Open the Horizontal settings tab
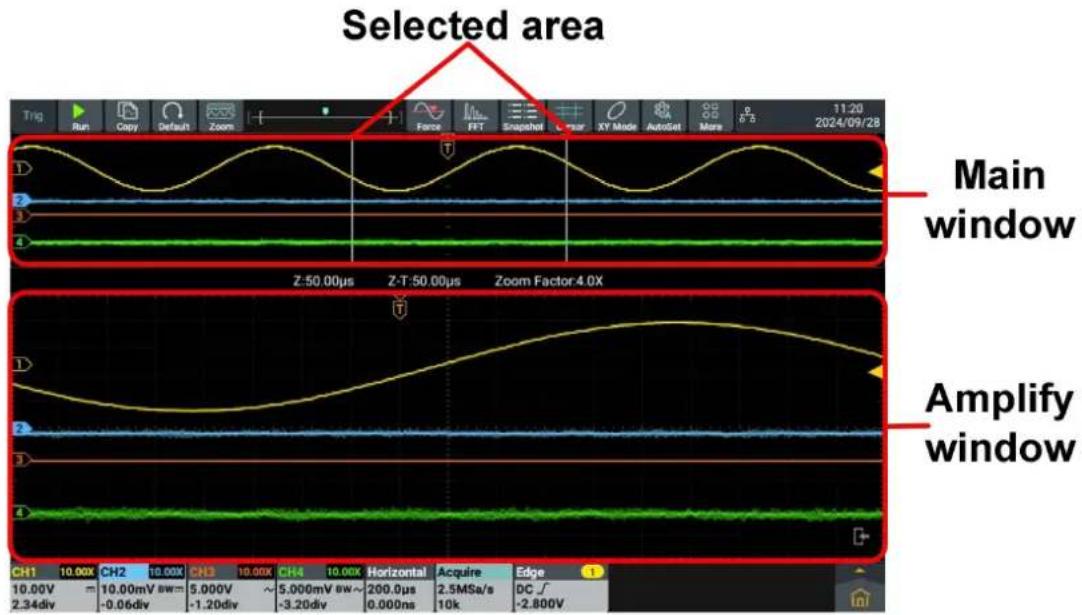 point(397,572)
